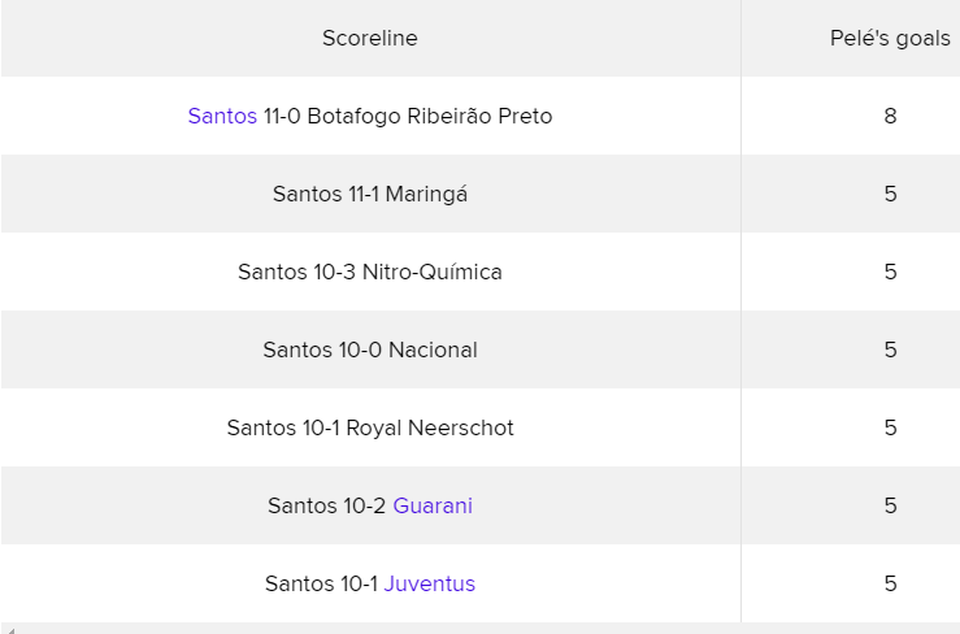Click the Santos 10-1 Royal Neerschot scoreline

pyautogui.click(x=370, y=427)
